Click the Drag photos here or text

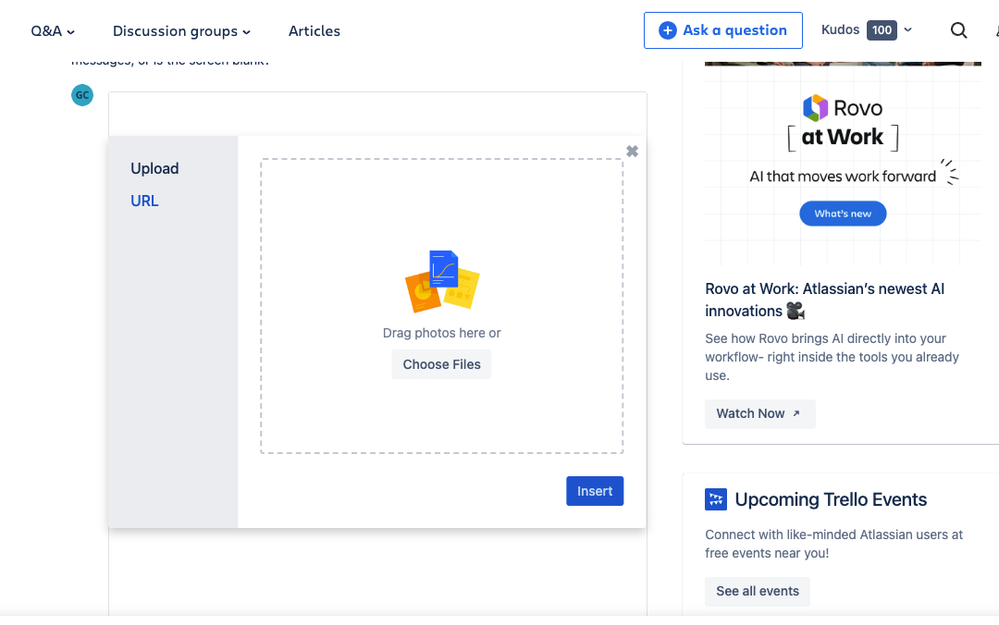[442, 333]
